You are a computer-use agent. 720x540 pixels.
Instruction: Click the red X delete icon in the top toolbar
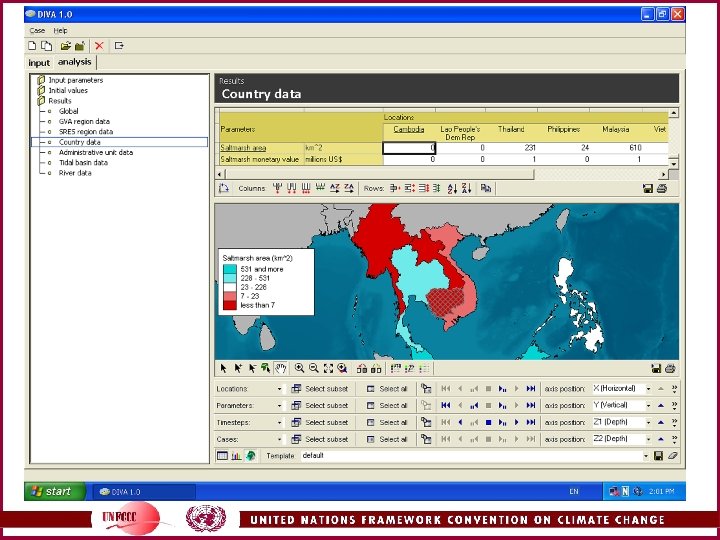coord(99,46)
